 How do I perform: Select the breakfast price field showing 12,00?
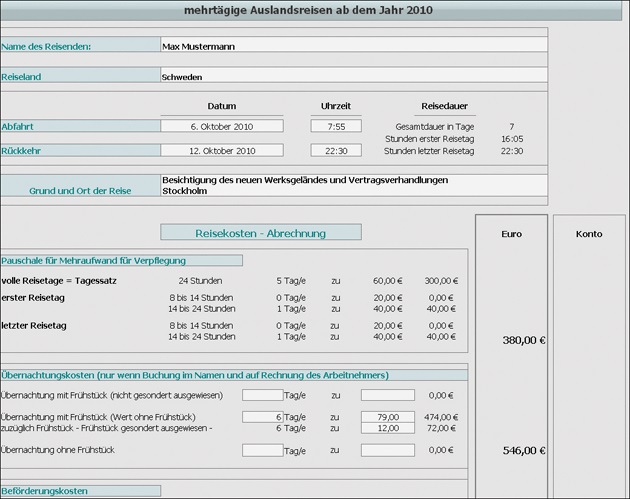click(x=387, y=428)
